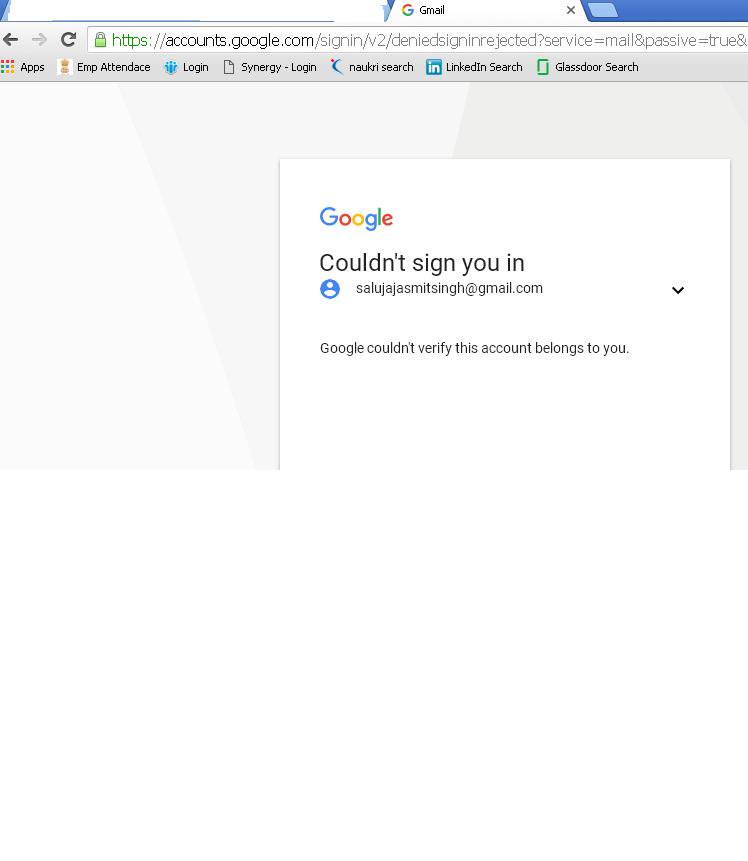748x861 pixels.
Task: Open the Apps bookmark
Action: 23,67
